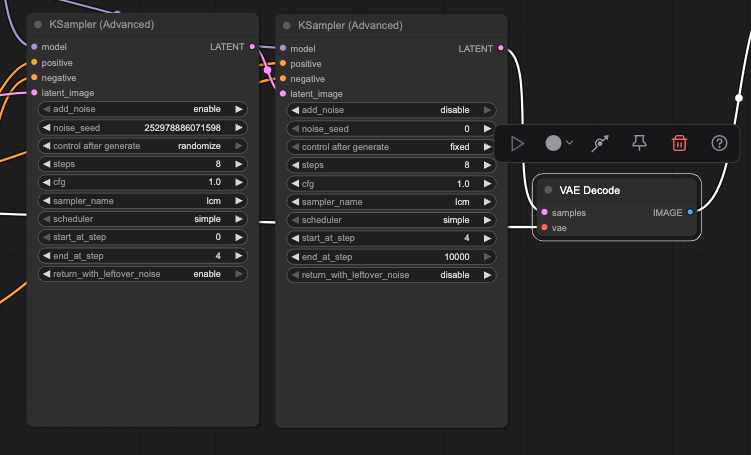Screen dimensions: 751x455
Task: Delete the selected node with the red trash icon
Action: (679, 143)
